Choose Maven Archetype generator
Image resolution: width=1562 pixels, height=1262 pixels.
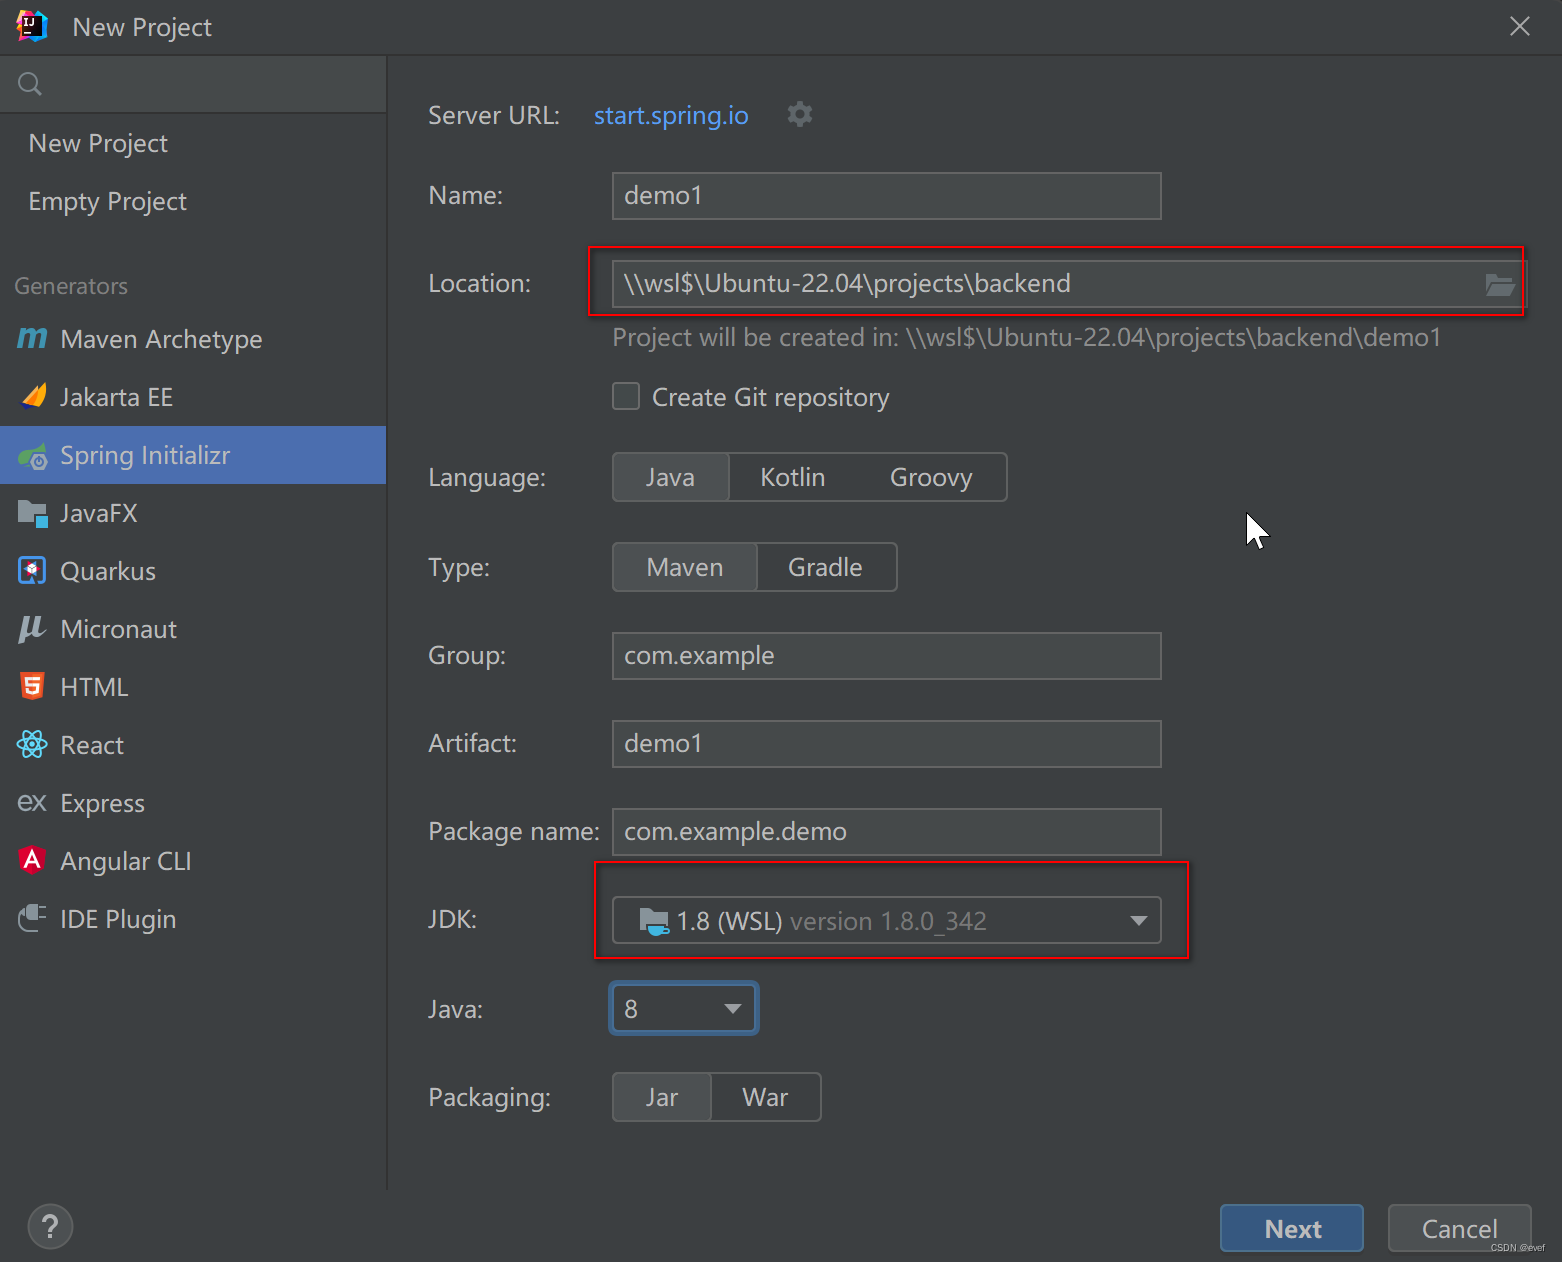[193, 339]
